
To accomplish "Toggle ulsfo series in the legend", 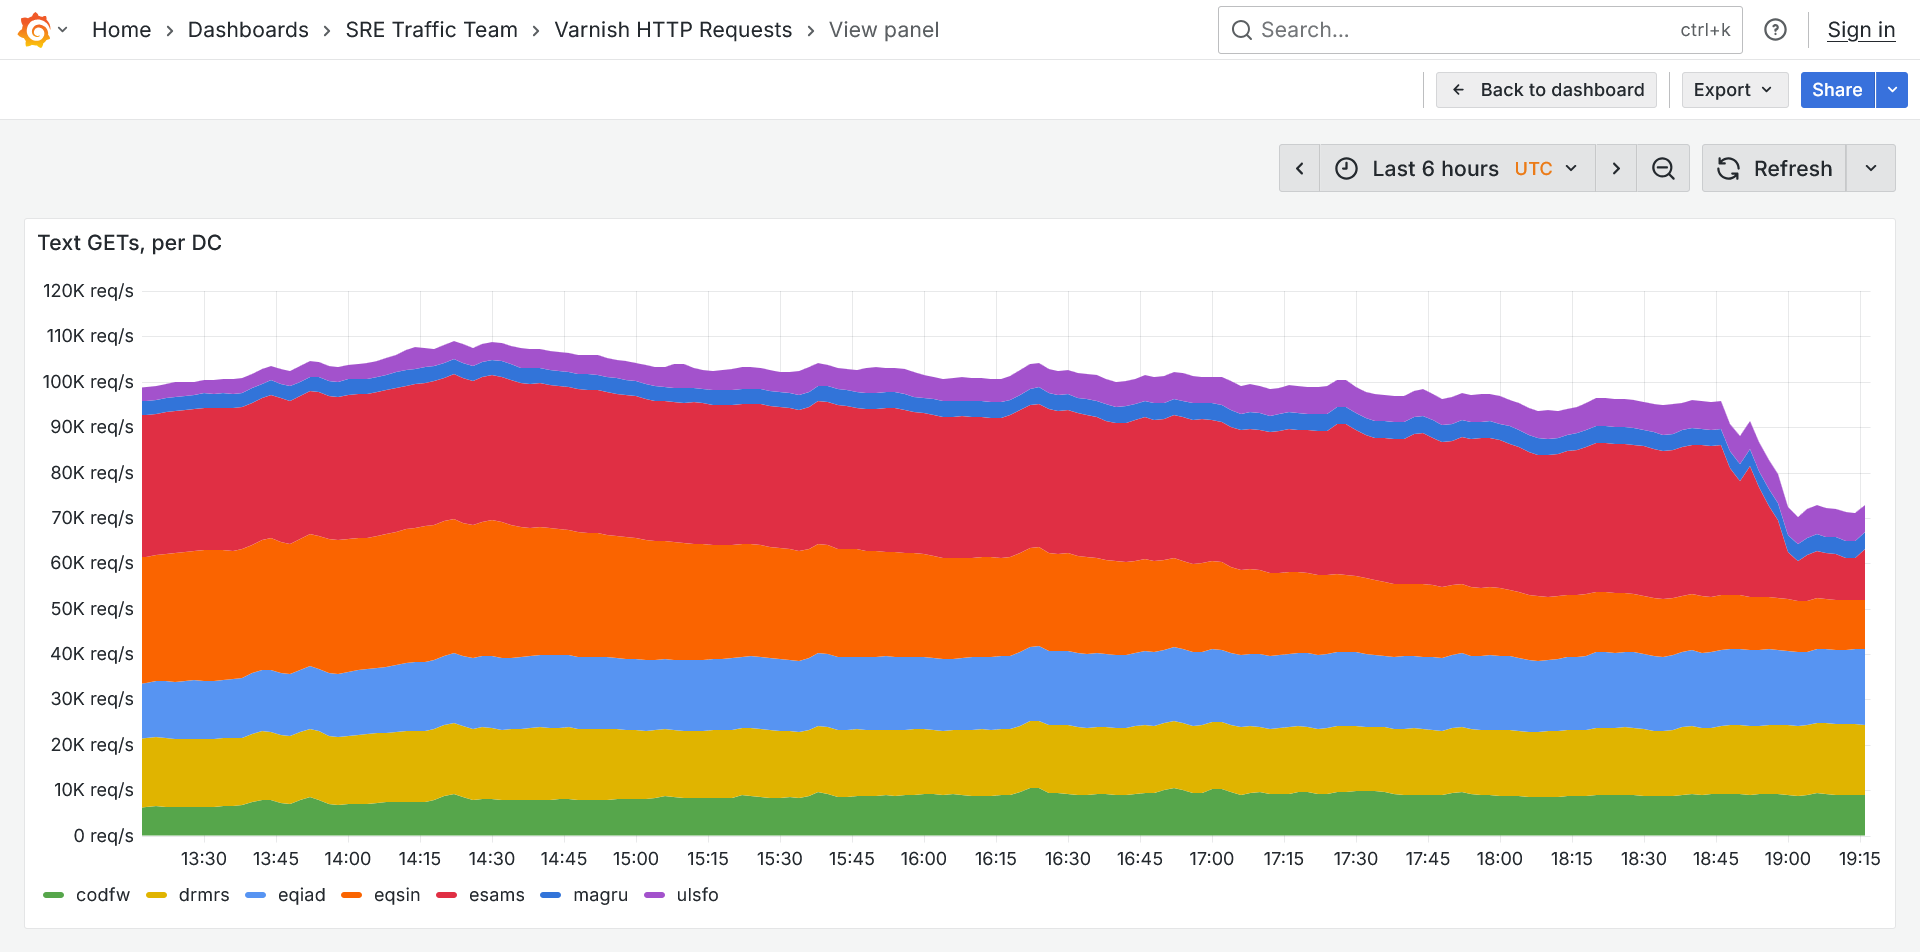I will tap(697, 895).
